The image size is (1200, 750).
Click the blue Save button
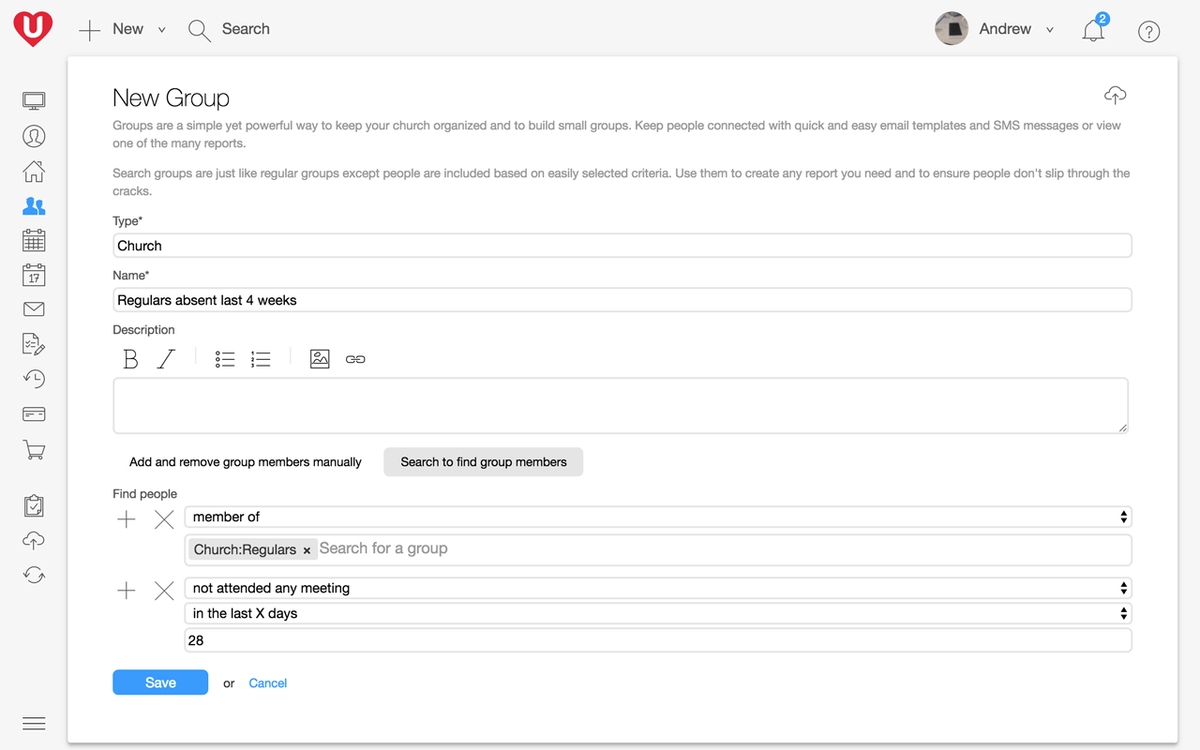[160, 683]
